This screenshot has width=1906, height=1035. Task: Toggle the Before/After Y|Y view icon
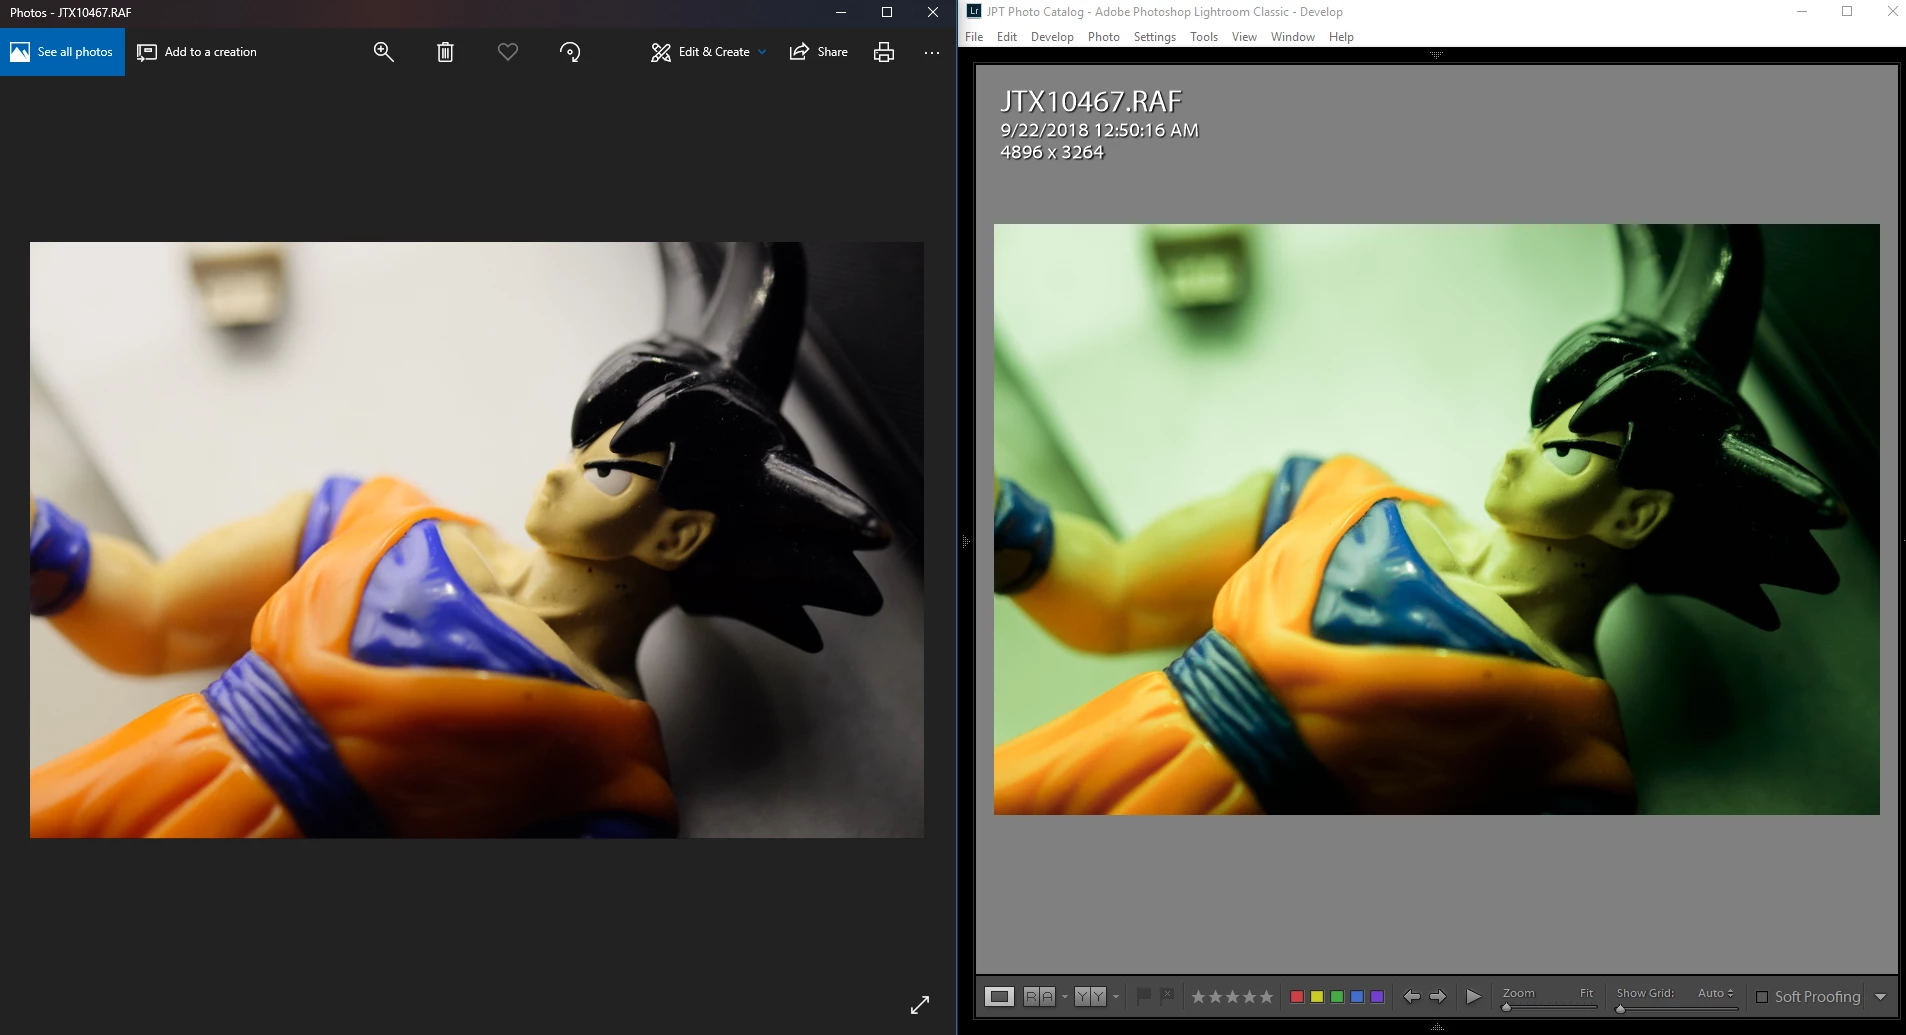1090,996
